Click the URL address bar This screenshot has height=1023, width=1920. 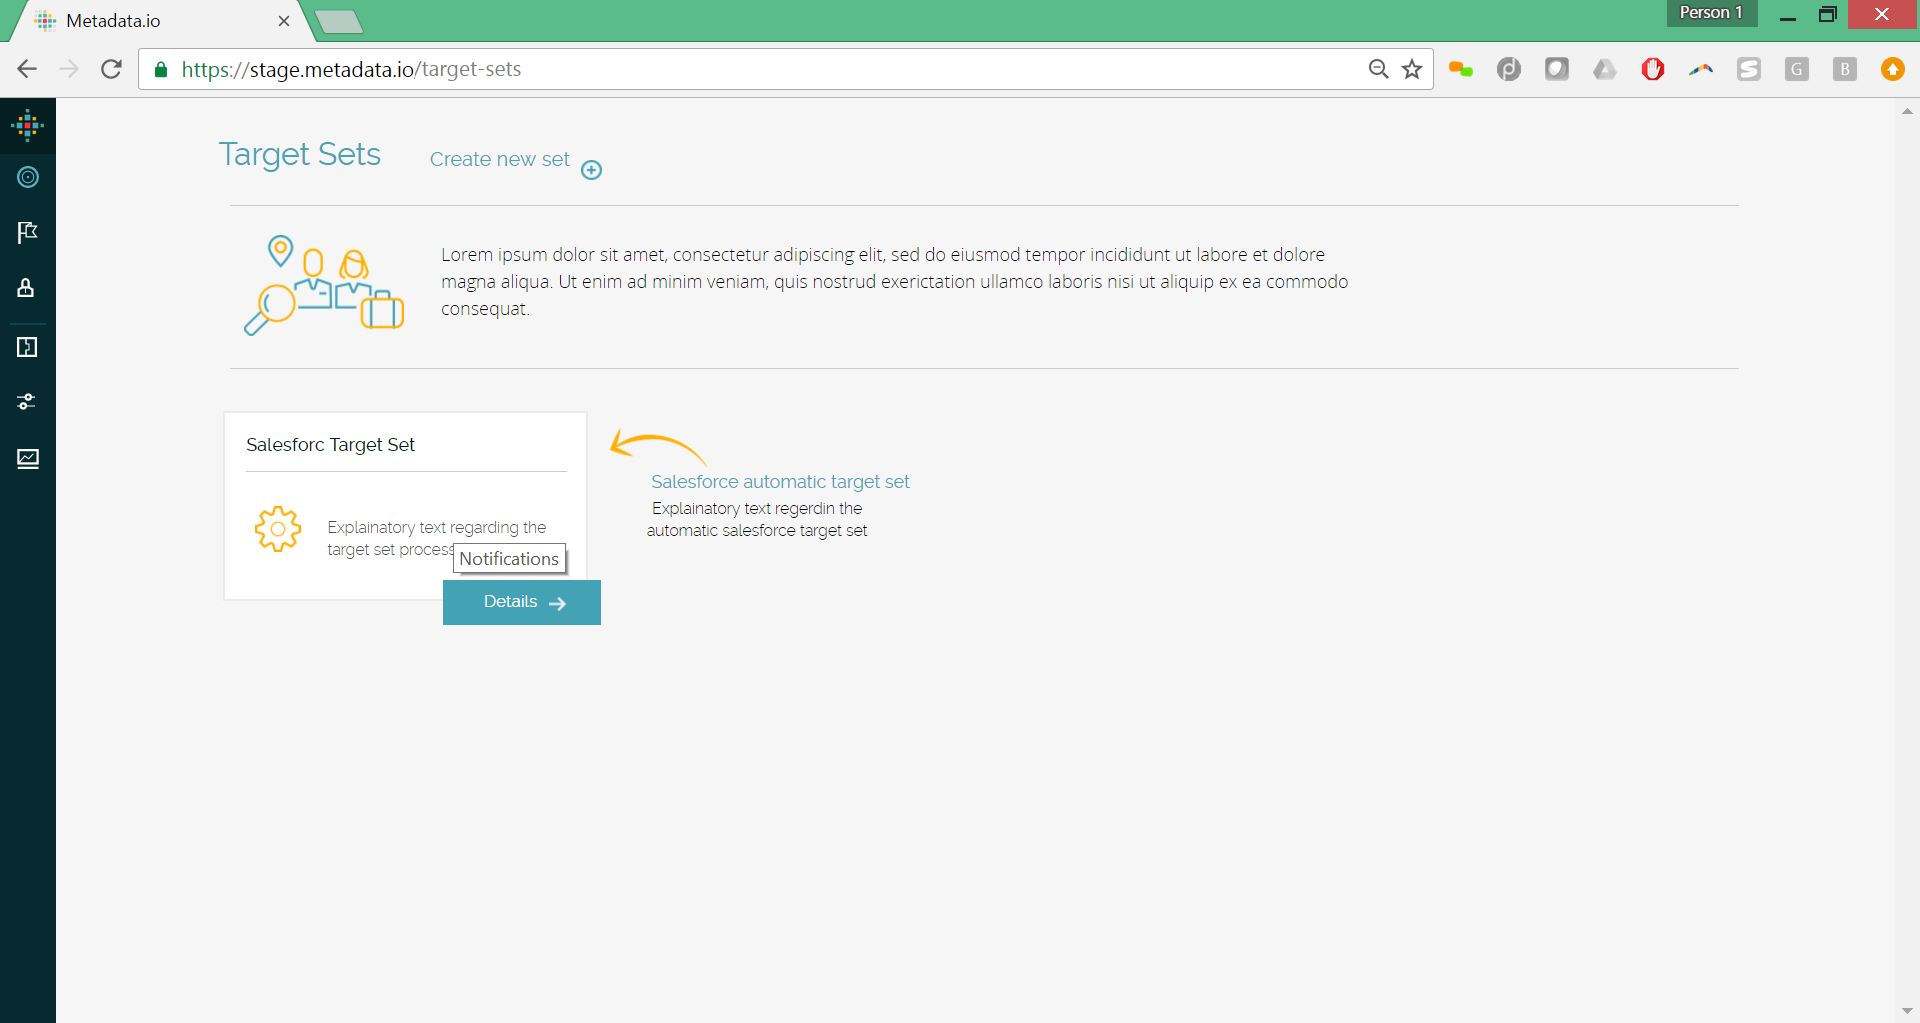coord(760,69)
